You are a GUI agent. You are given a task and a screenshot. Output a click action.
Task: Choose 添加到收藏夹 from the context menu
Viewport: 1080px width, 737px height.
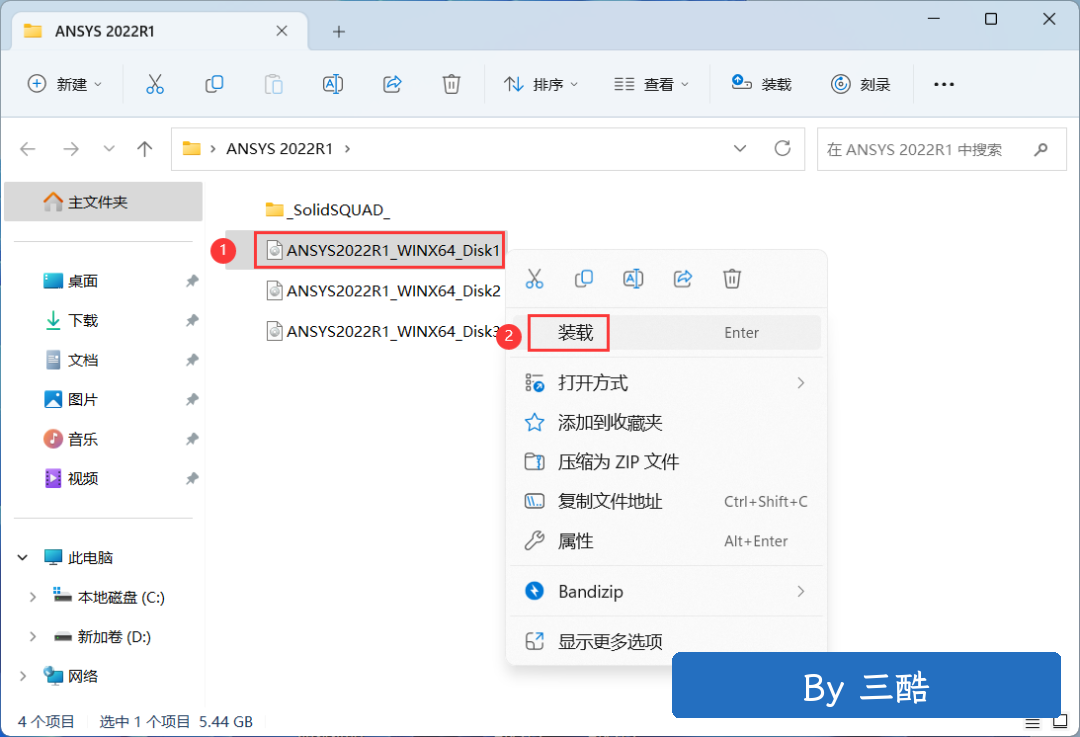(667, 422)
